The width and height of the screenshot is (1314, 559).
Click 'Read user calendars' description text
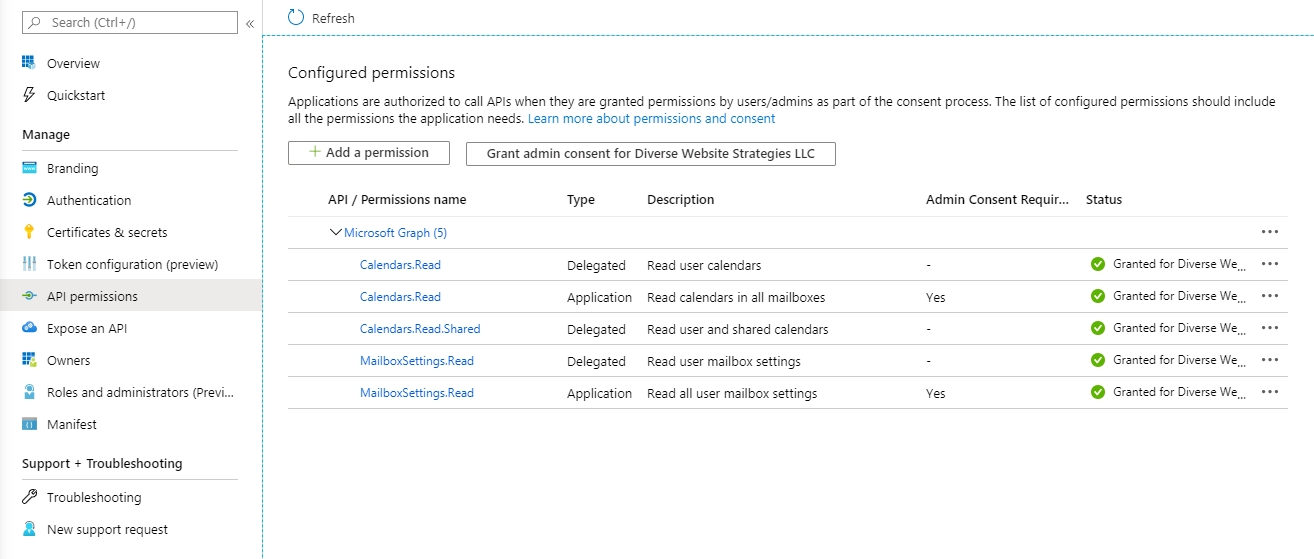click(704, 265)
